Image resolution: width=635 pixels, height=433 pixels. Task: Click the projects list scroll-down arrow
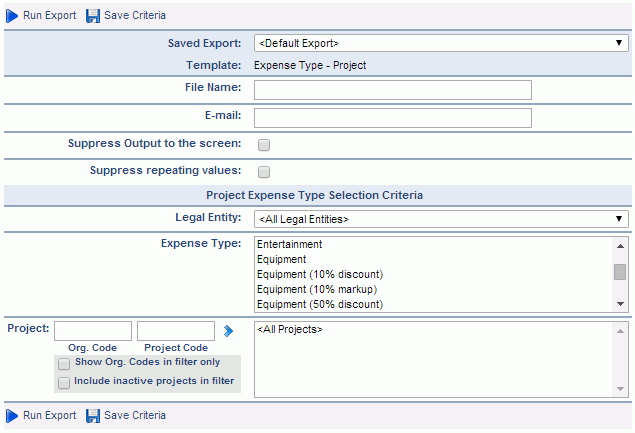(620, 389)
